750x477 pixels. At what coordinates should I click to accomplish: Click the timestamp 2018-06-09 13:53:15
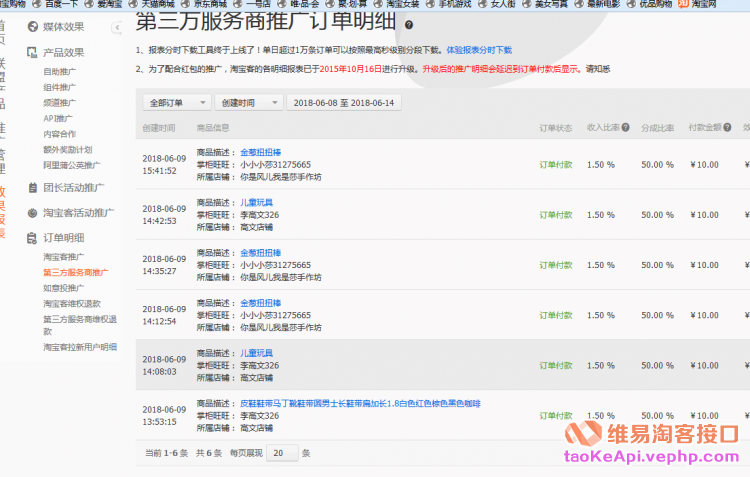164,416
